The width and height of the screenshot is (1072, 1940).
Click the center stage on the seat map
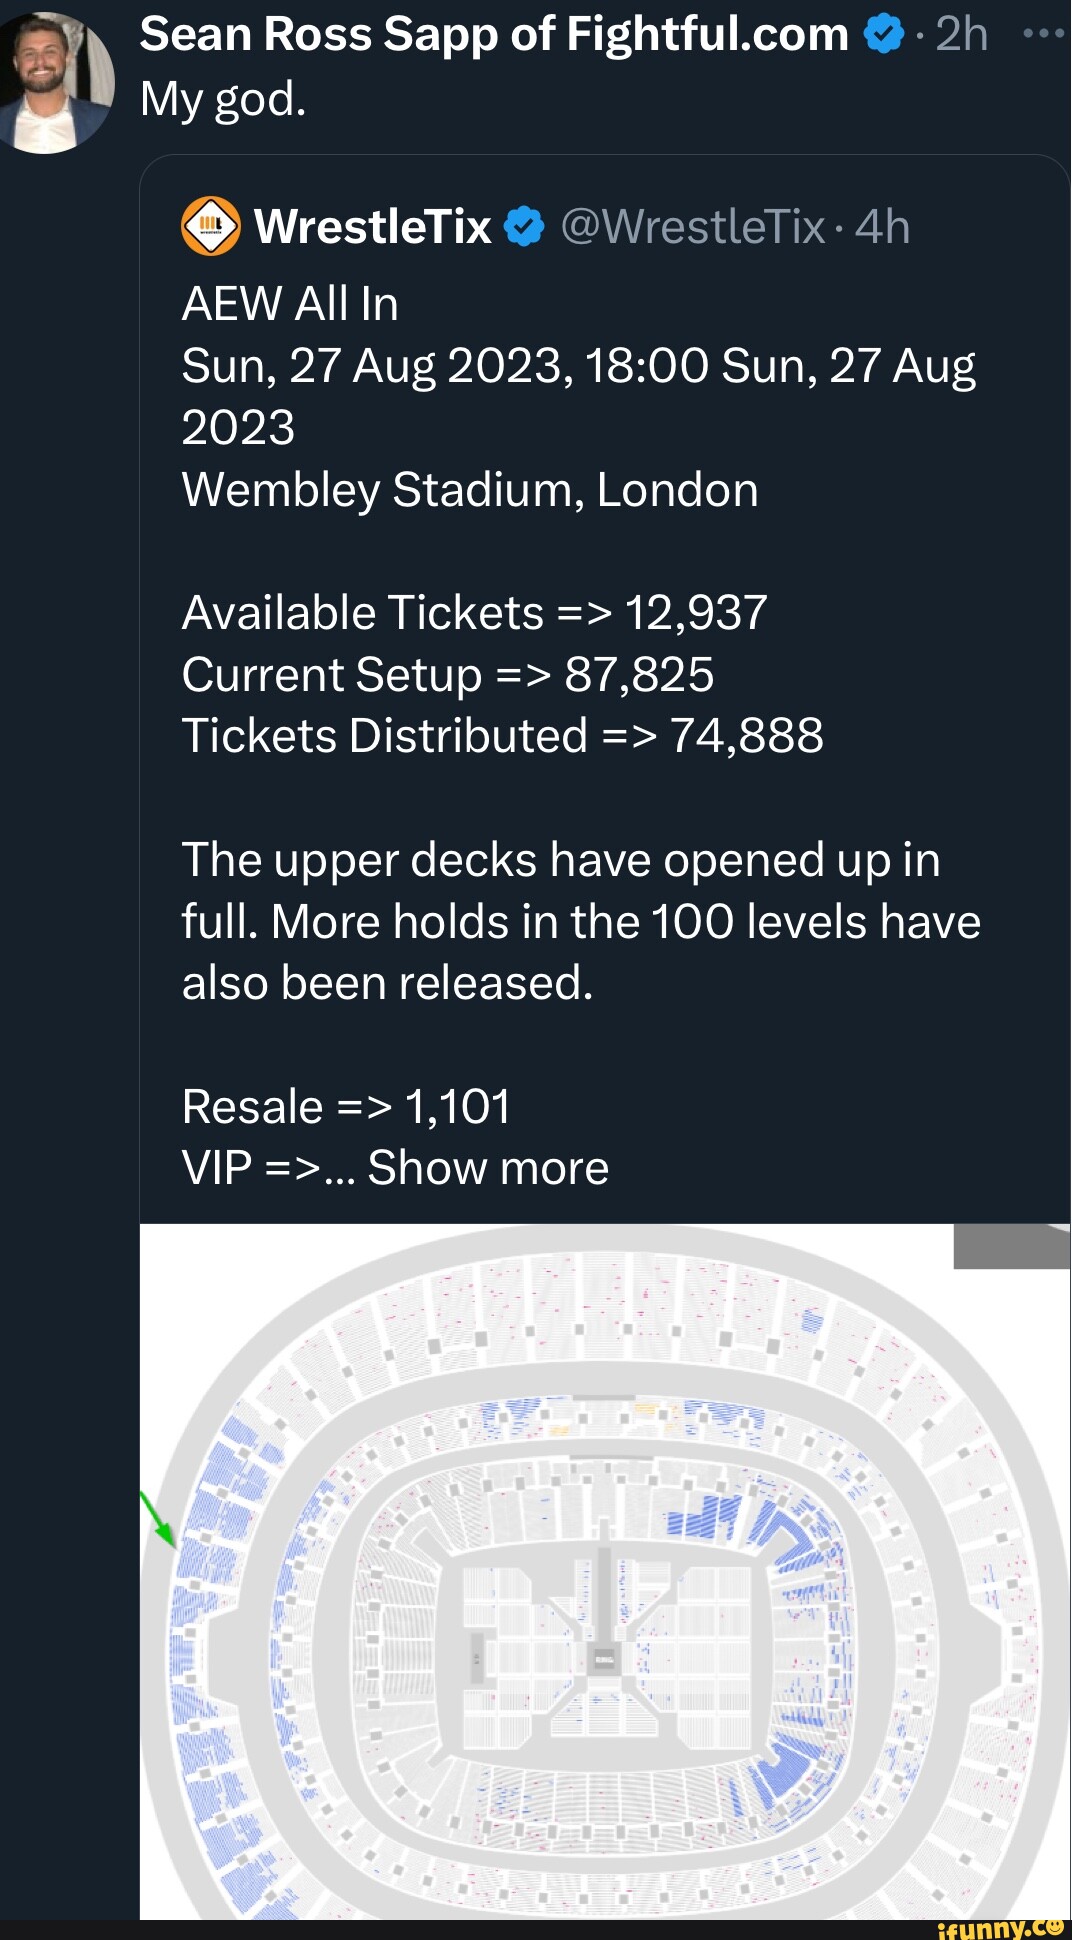point(604,1658)
